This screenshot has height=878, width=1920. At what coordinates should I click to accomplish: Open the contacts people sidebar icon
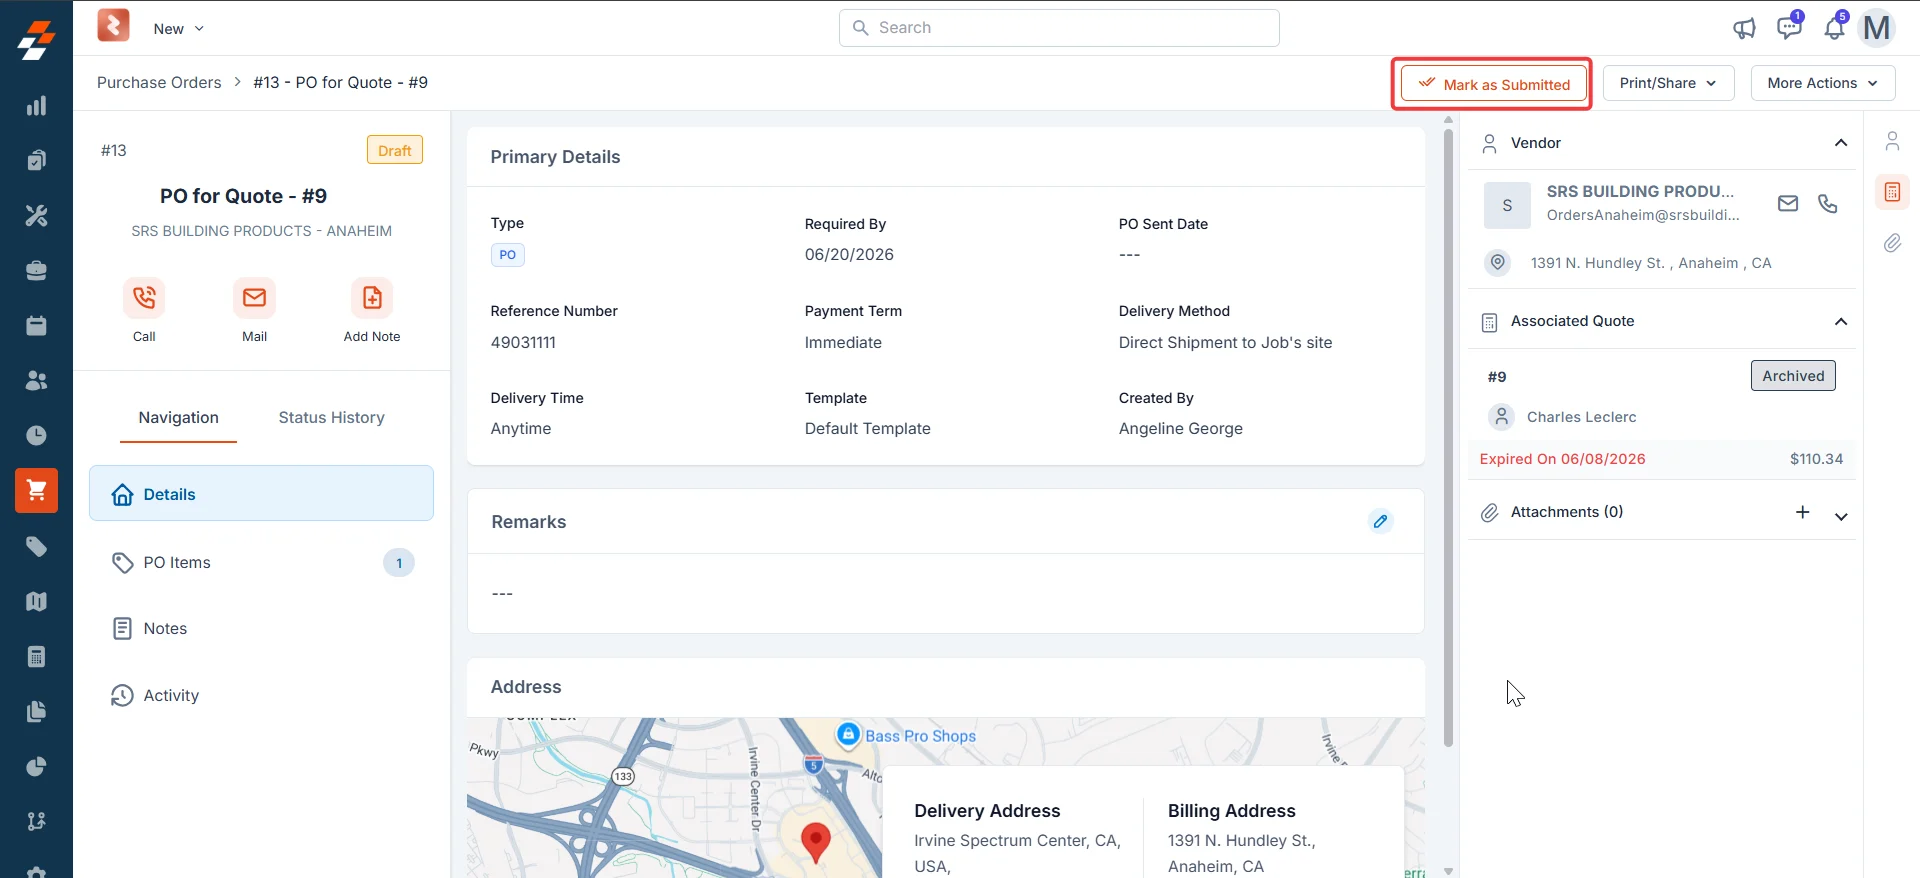(x=36, y=381)
